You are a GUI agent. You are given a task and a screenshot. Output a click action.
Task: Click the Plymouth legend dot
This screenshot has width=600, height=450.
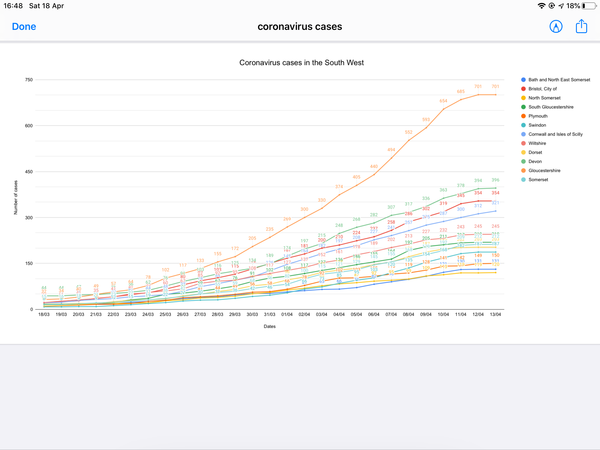(x=523, y=116)
